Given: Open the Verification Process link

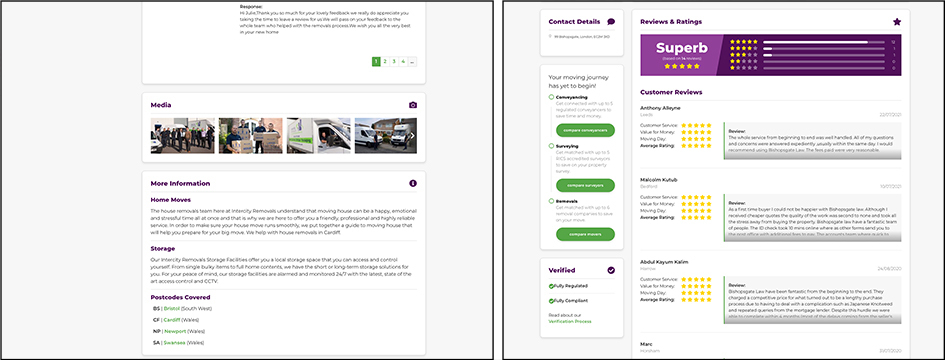Looking at the screenshot, I should pyautogui.click(x=570, y=321).
